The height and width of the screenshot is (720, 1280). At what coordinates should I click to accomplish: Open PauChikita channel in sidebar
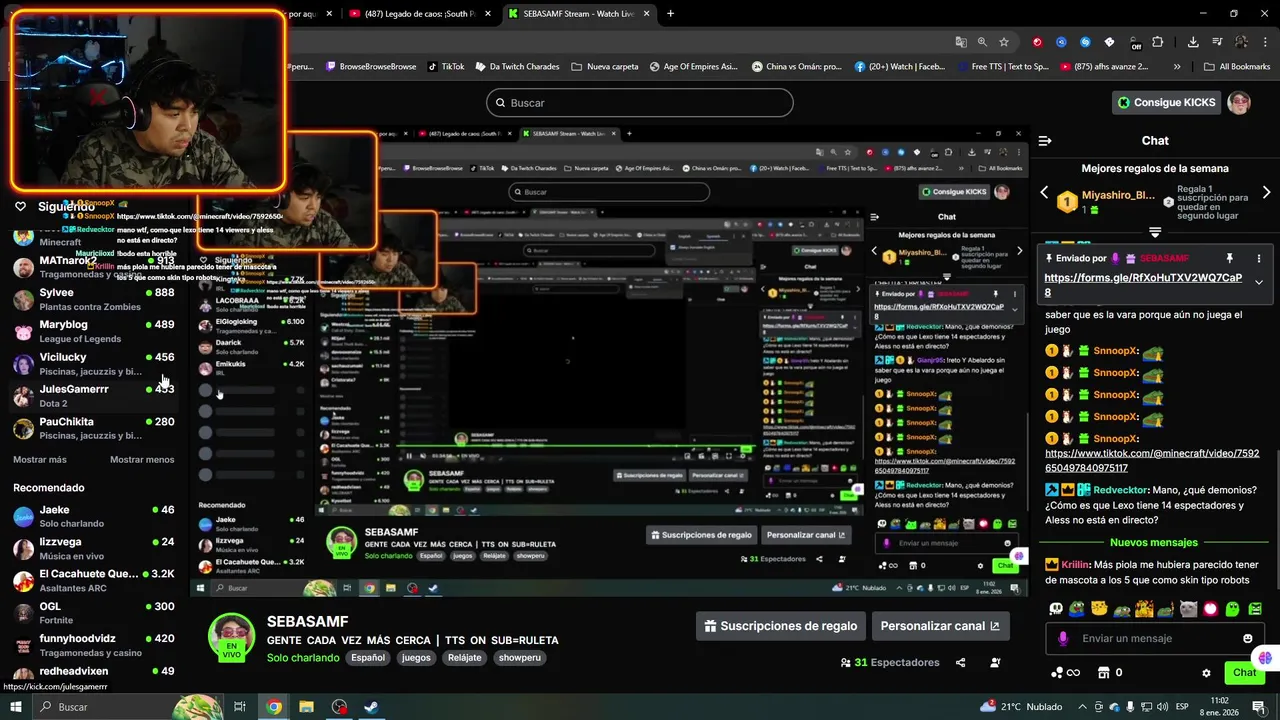pyautogui.click(x=94, y=428)
